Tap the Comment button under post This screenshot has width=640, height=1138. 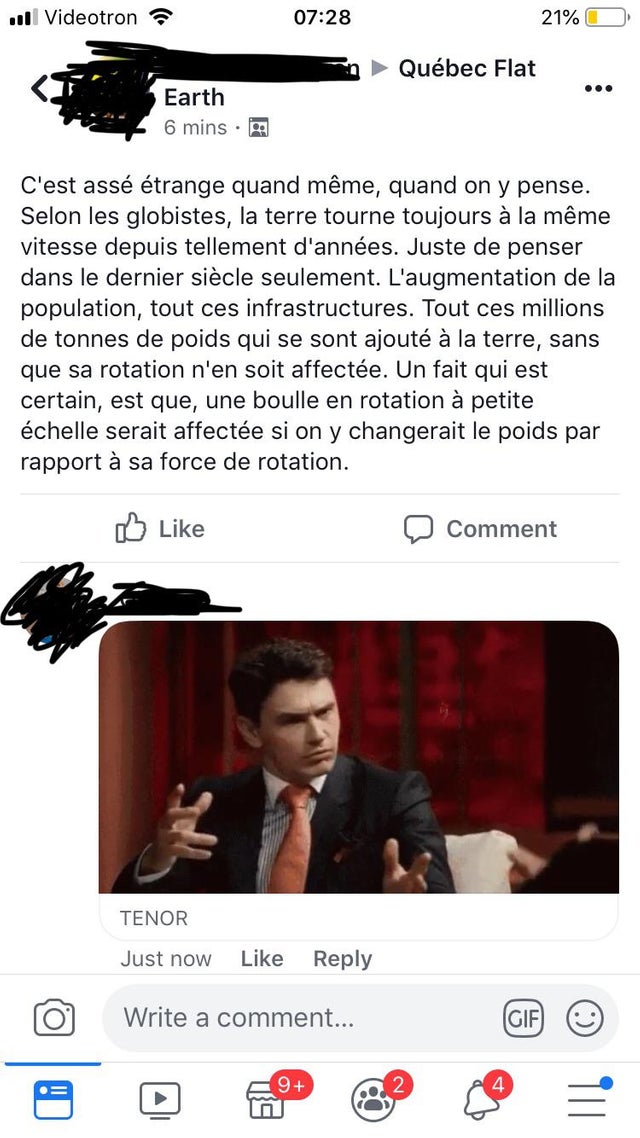tap(480, 529)
